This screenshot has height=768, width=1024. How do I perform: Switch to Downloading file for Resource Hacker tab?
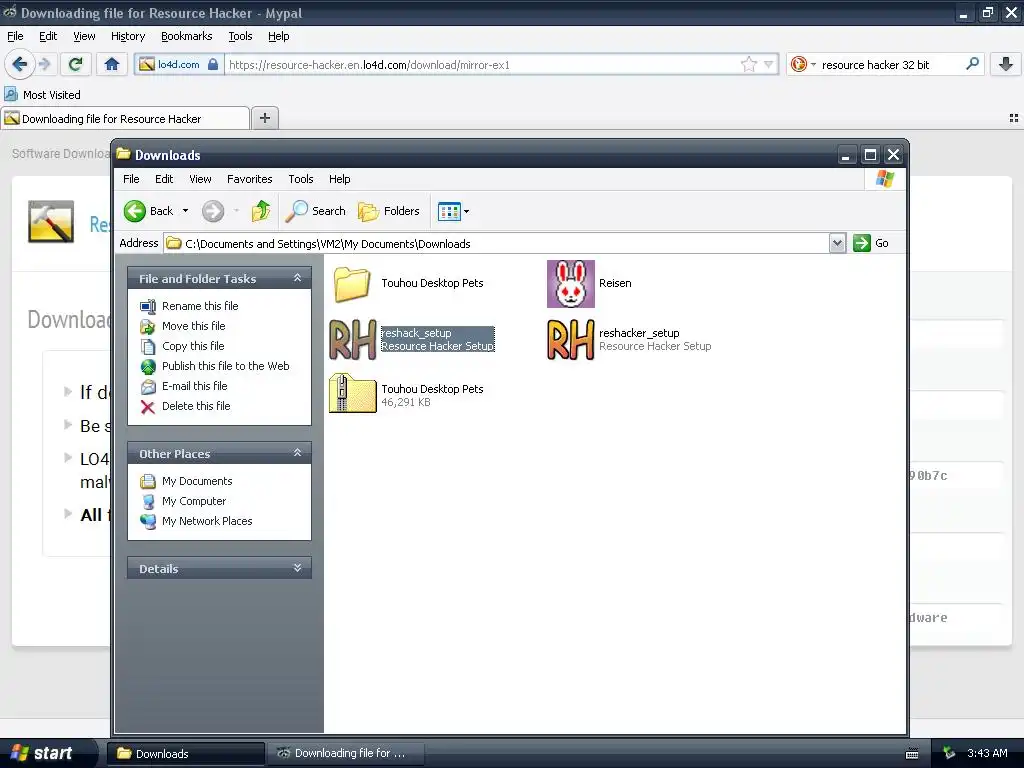[125, 118]
